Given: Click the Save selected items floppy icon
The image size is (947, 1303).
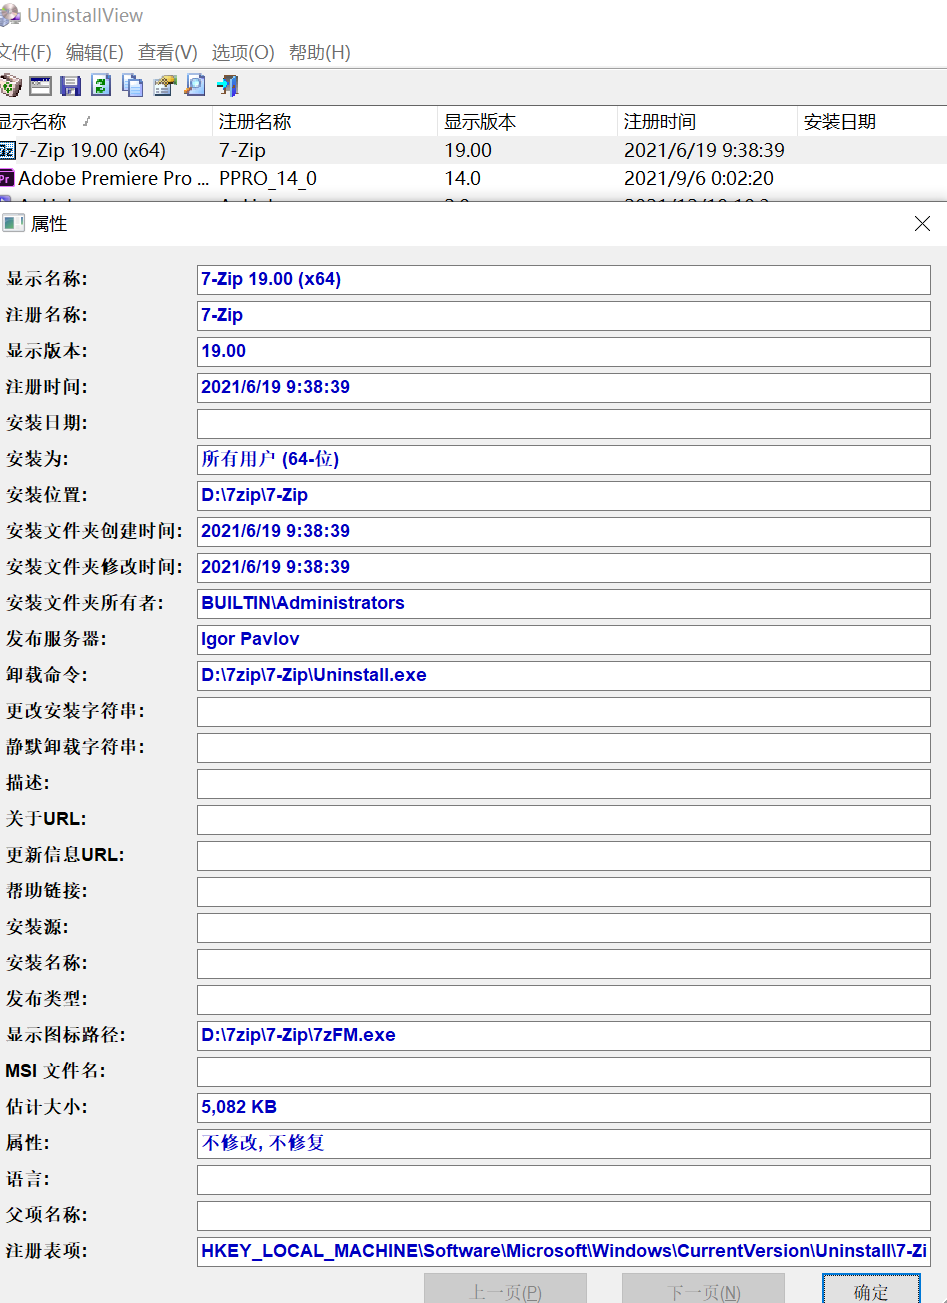Looking at the screenshot, I should (x=71, y=85).
